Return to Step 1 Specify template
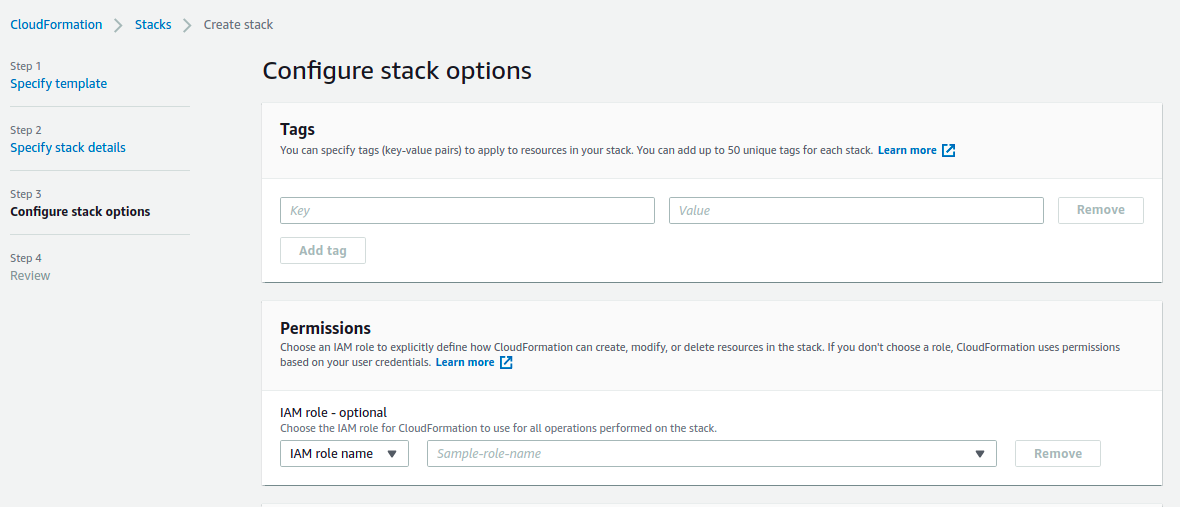The height and width of the screenshot is (507, 1180). click(59, 83)
